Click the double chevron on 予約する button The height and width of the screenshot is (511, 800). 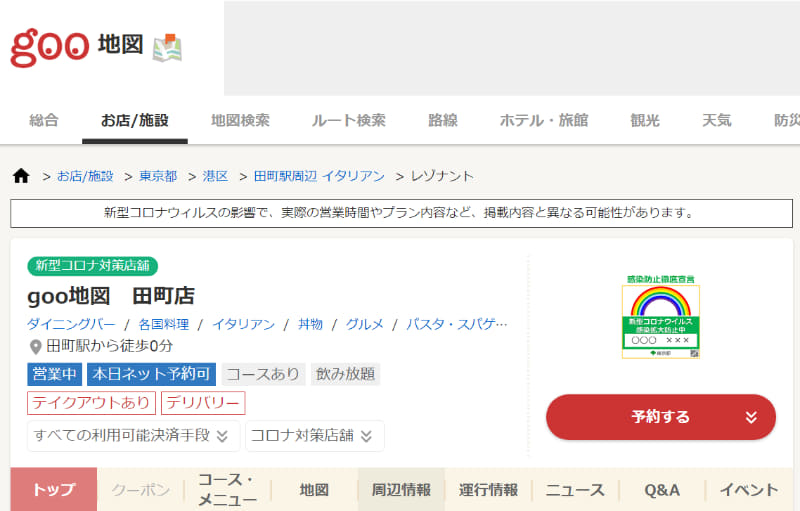[x=751, y=417]
